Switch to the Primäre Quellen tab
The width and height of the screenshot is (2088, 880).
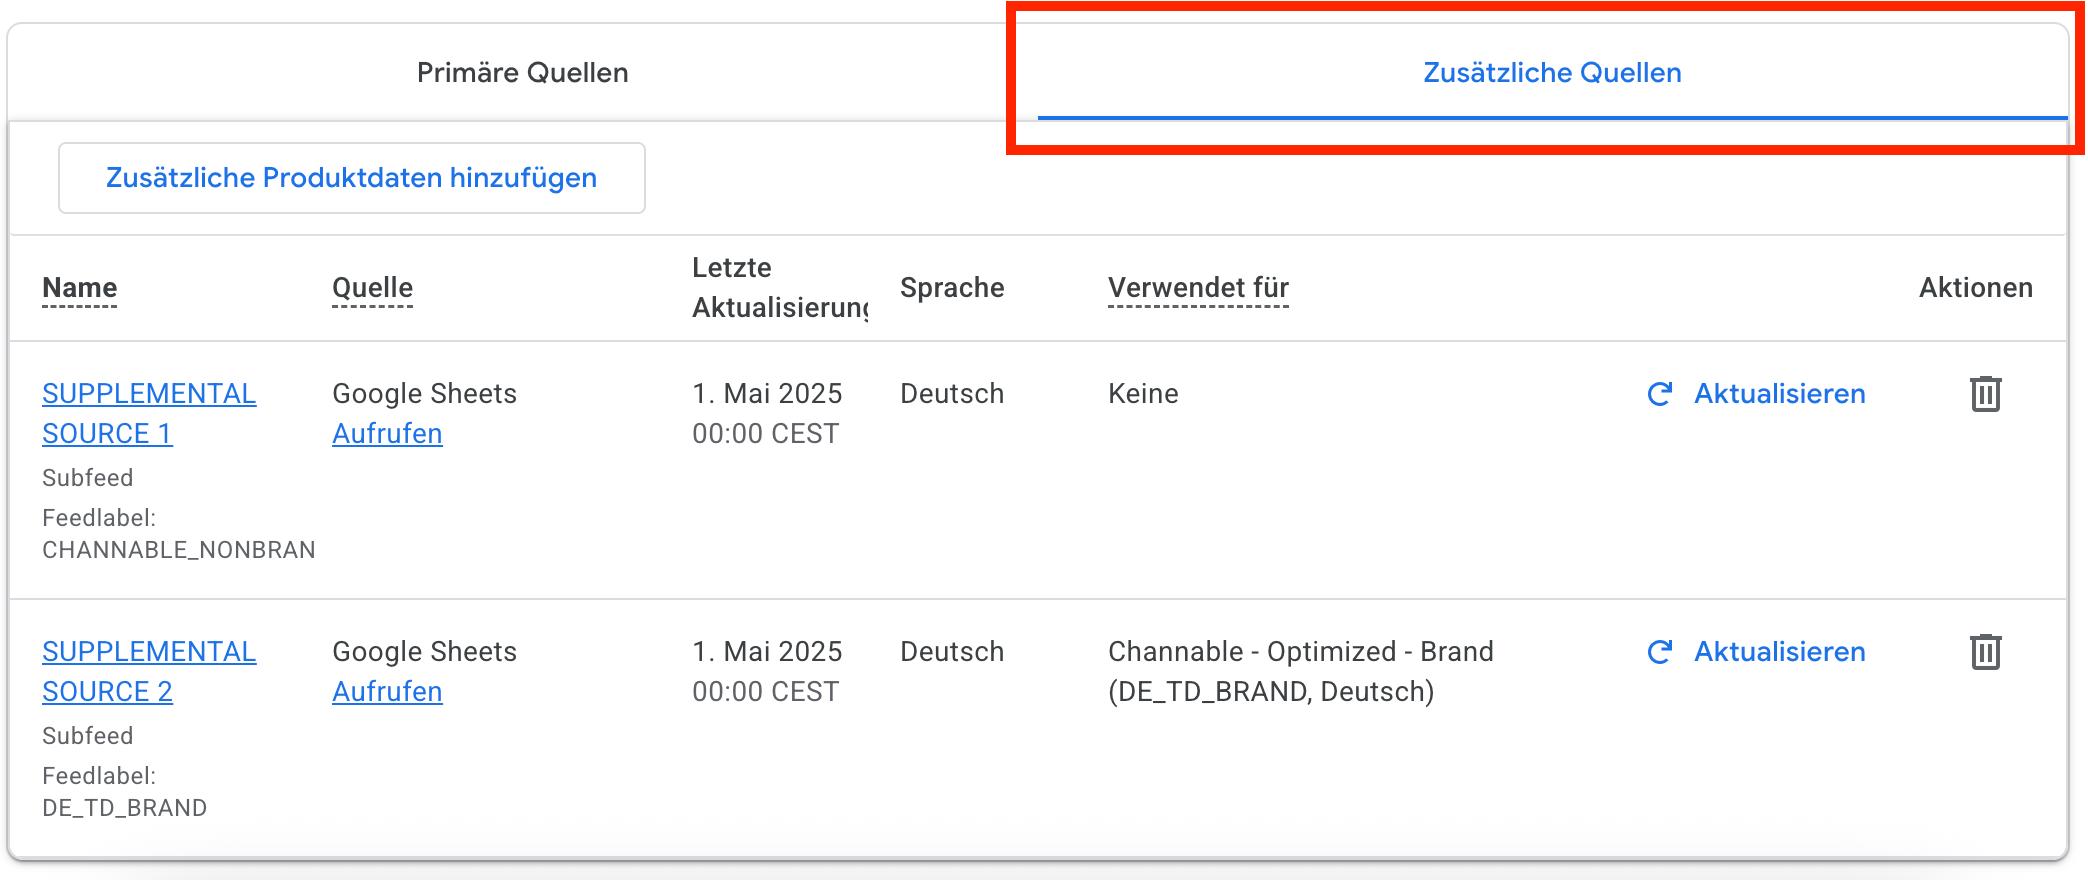tap(522, 73)
